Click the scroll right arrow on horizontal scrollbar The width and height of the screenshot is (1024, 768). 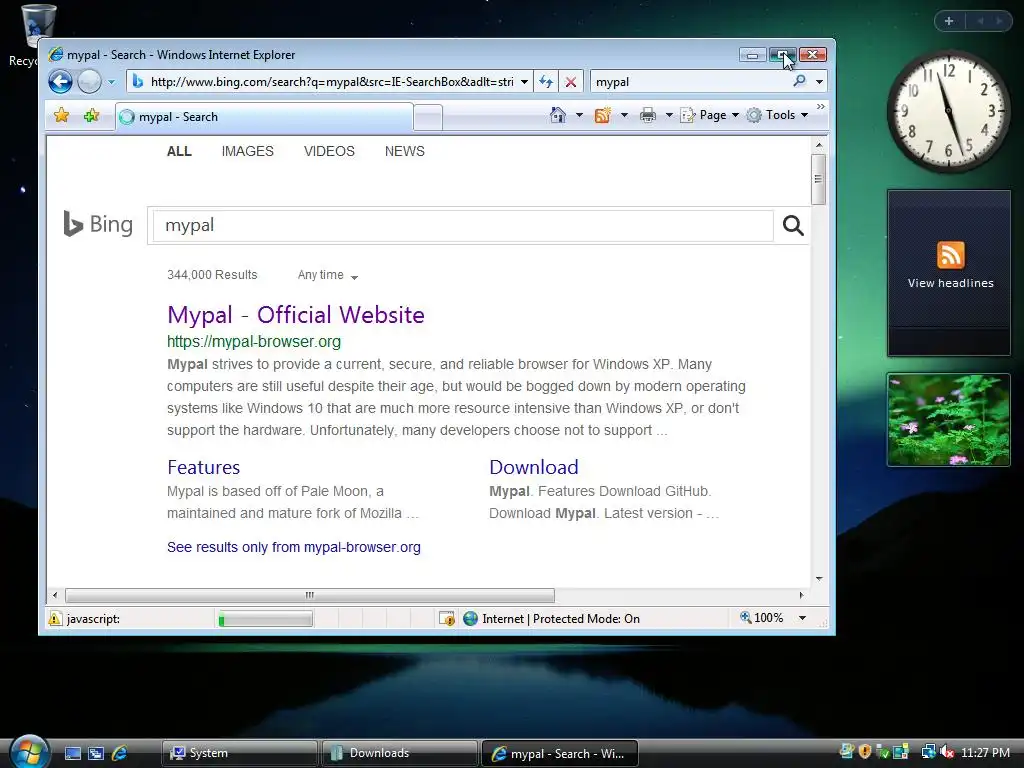801,595
